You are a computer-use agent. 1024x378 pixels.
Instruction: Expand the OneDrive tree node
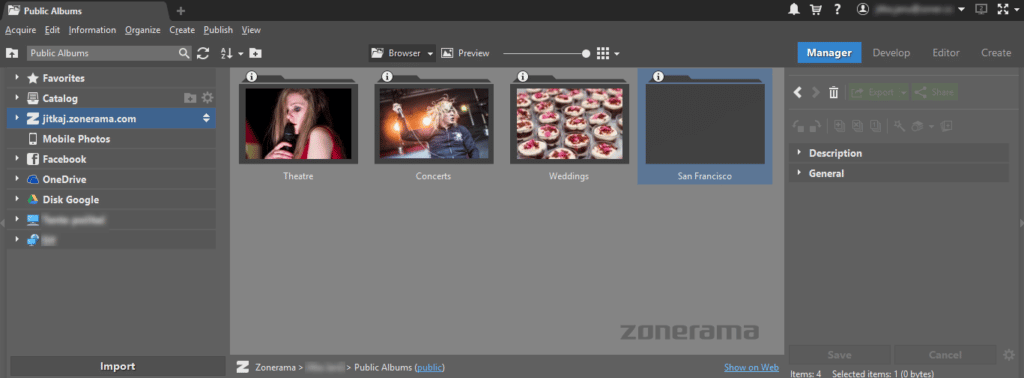(x=17, y=179)
